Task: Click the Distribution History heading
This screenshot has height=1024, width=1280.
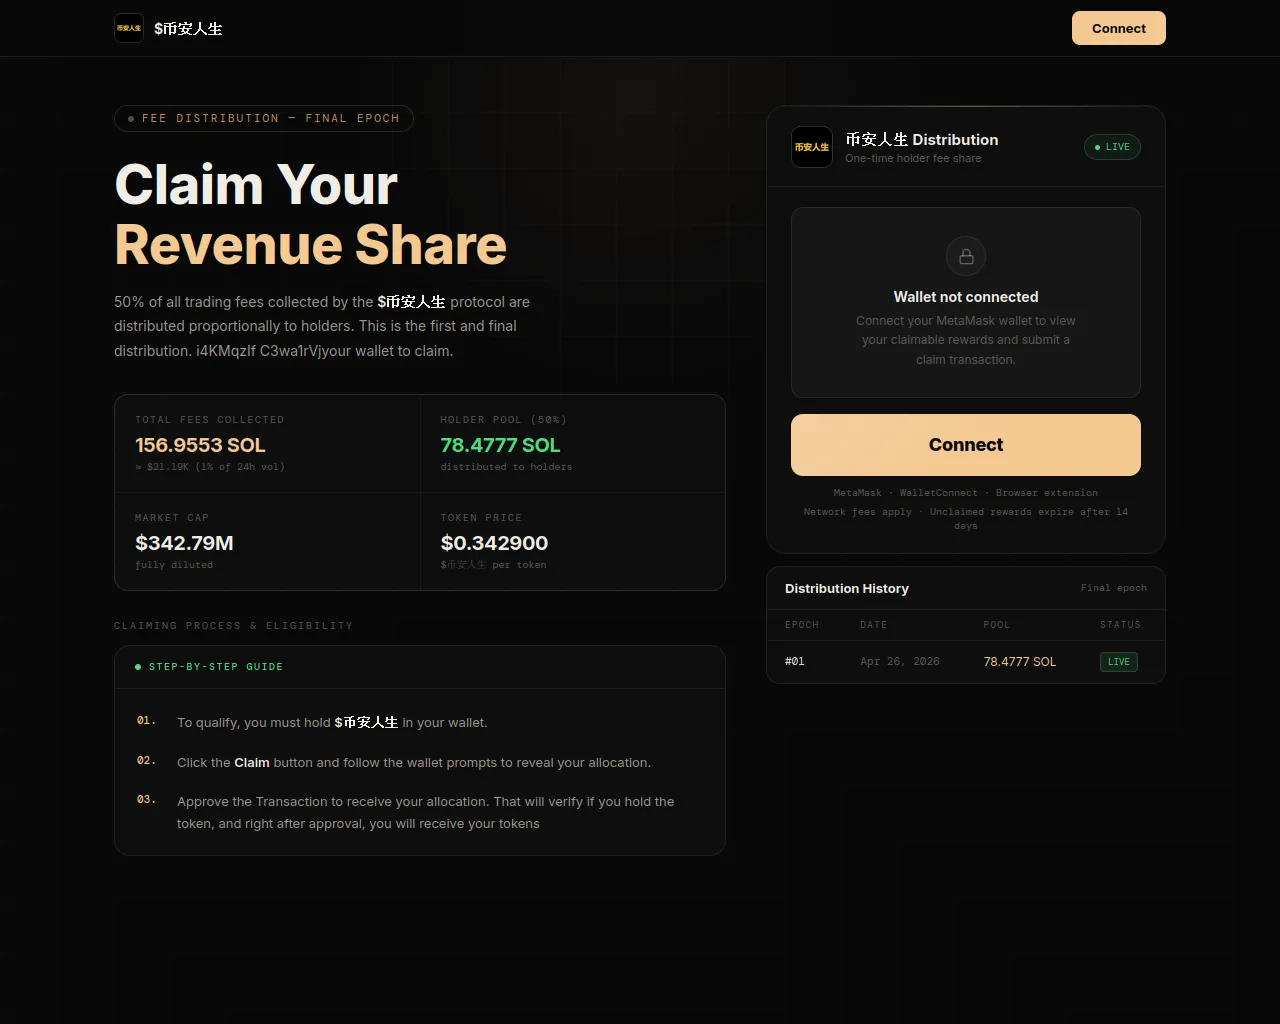Action: 846,589
